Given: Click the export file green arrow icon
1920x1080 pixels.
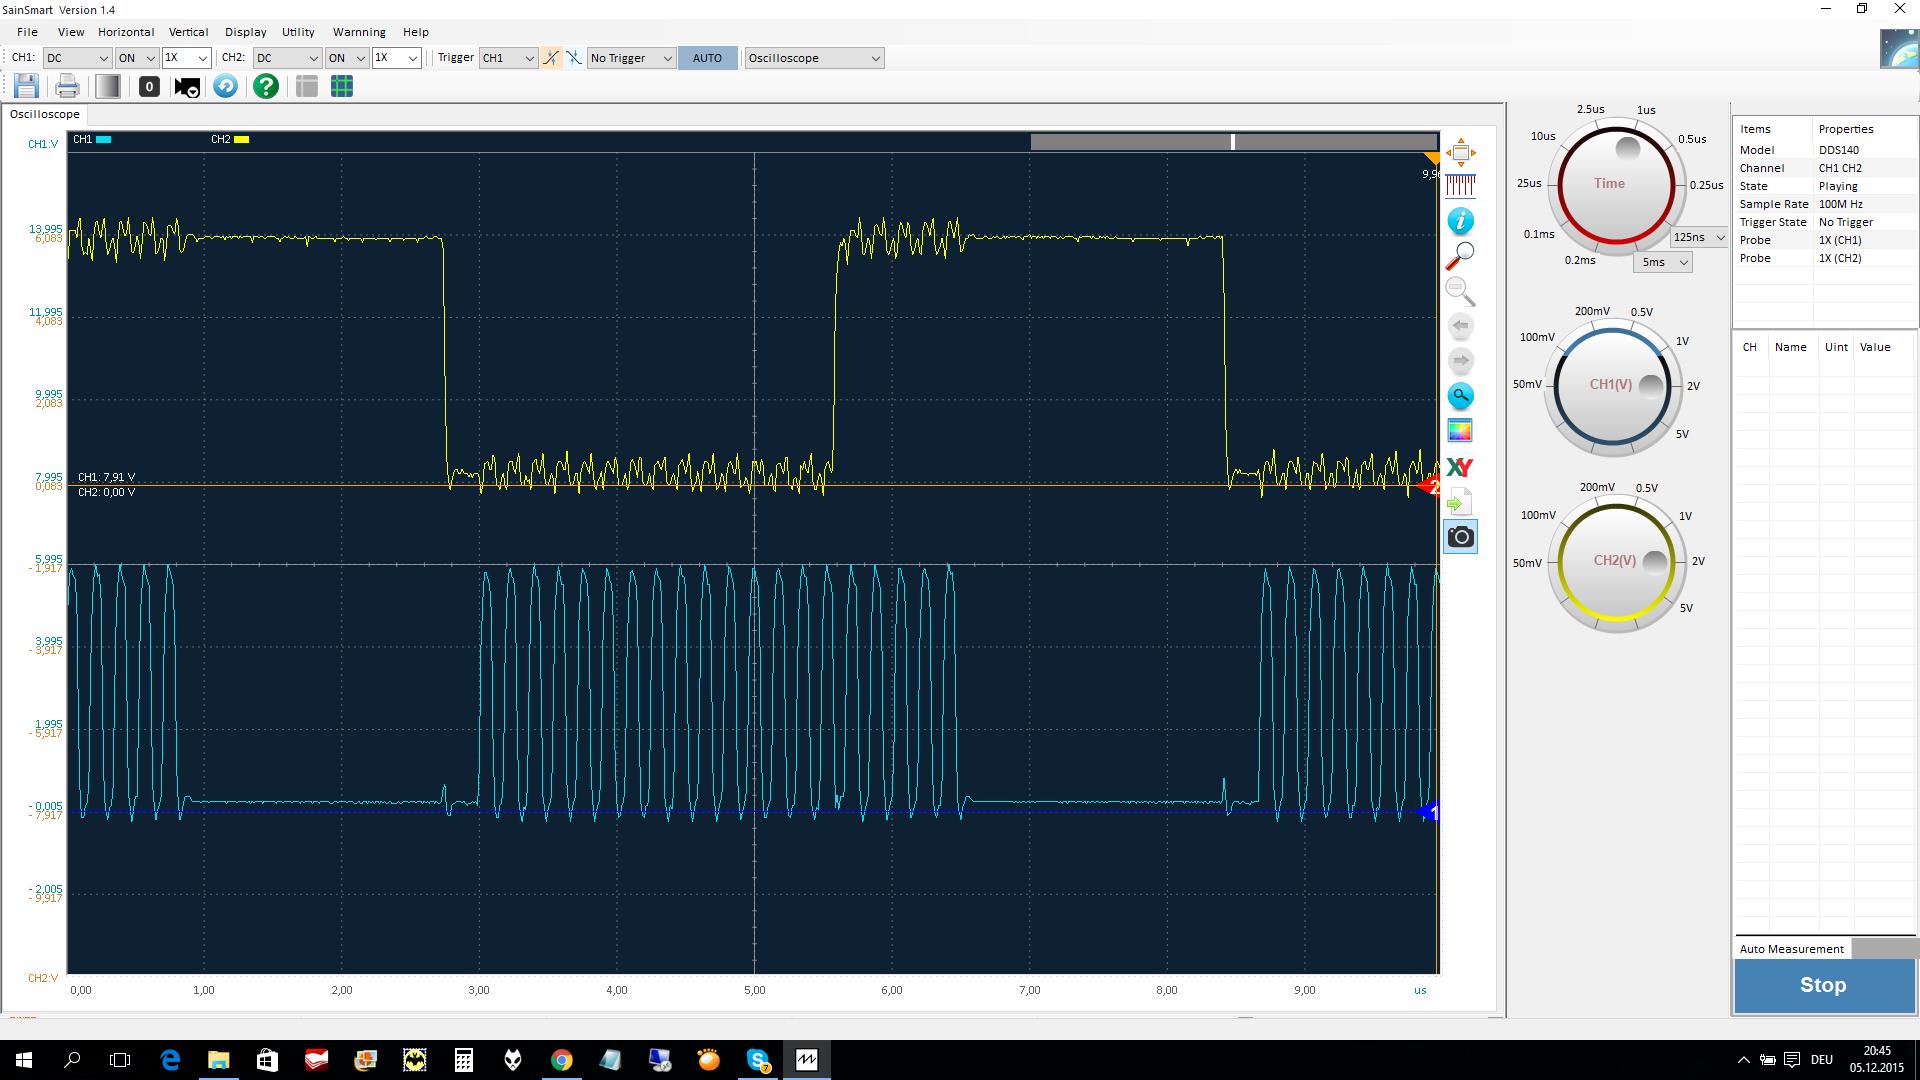Looking at the screenshot, I should [x=1460, y=501].
